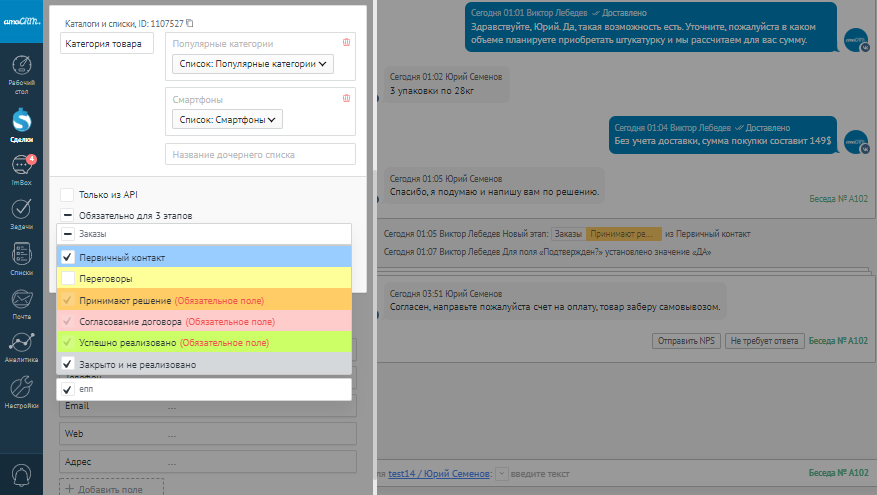Check the Переговоры stage checkbox
This screenshot has height=495, width=877.
point(68,279)
